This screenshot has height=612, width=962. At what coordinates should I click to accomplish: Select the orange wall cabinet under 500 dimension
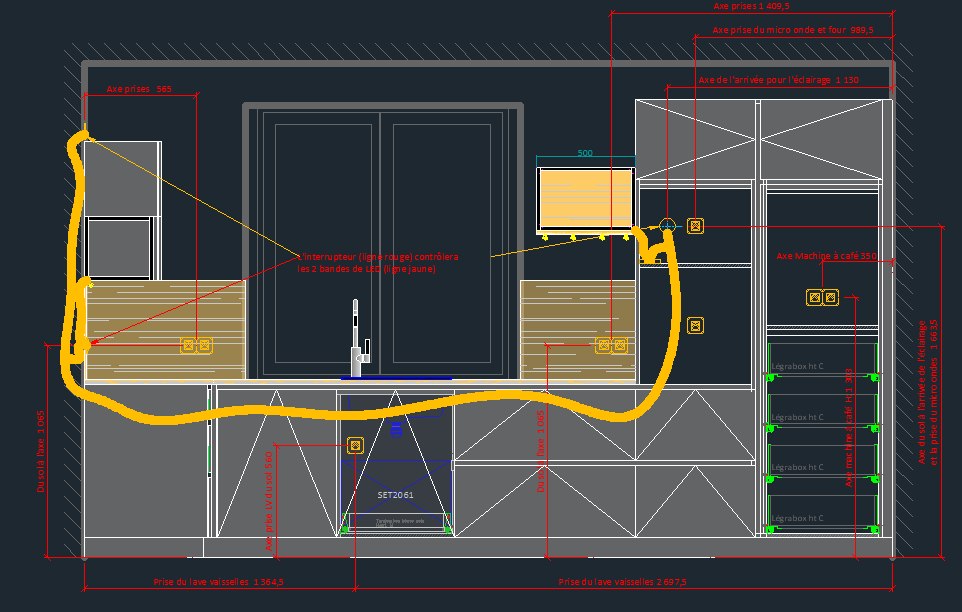pyautogui.click(x=585, y=198)
